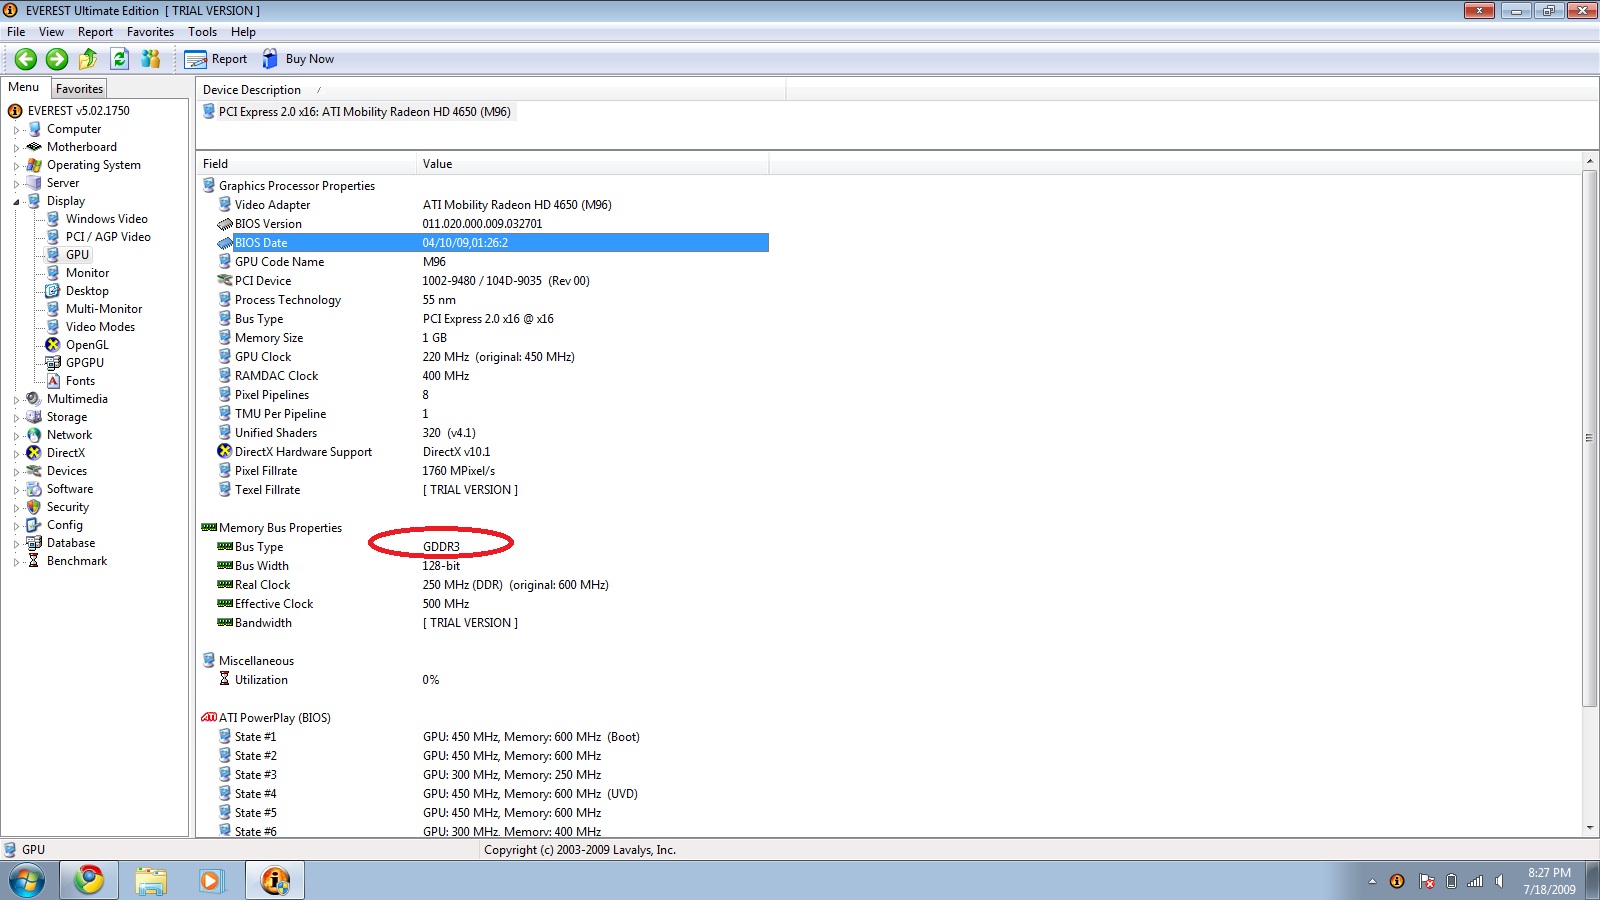Screen dimensions: 1600x900
Task: Switch to the Favorites tab in the left panel
Action: coord(79,89)
